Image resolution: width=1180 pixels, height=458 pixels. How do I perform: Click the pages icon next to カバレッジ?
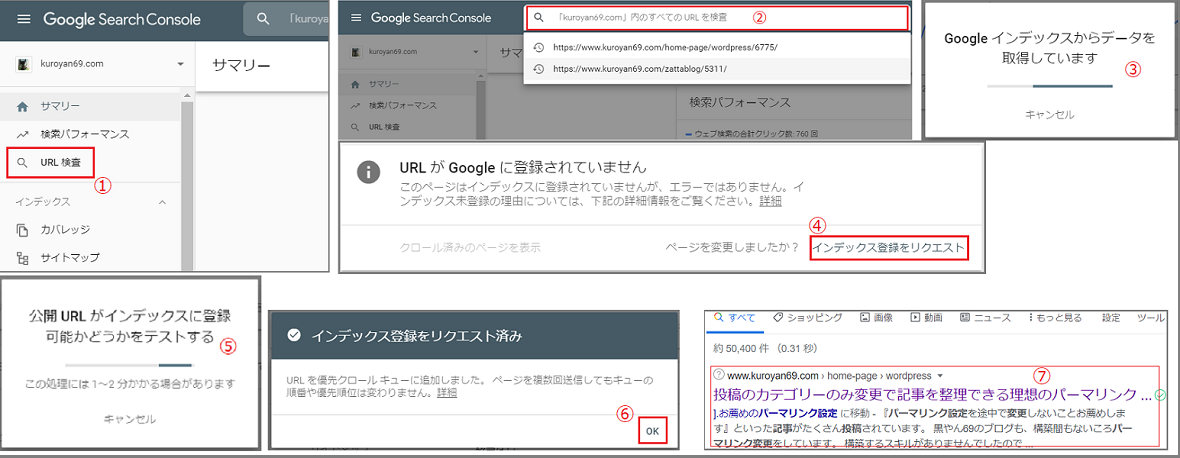click(23, 229)
